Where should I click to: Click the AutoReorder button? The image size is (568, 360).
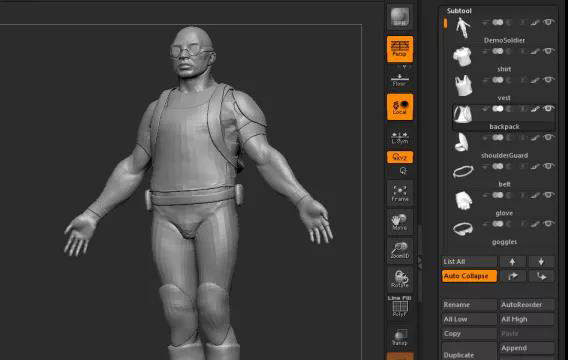527,305
